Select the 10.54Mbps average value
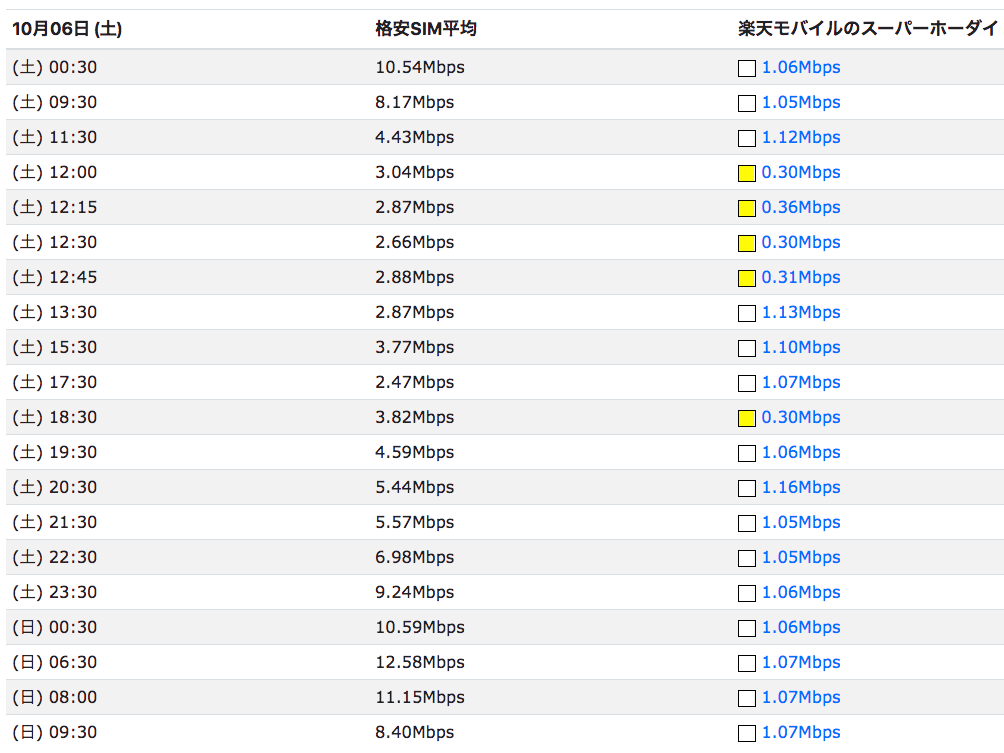This screenshot has height=753, width=1004. click(420, 67)
